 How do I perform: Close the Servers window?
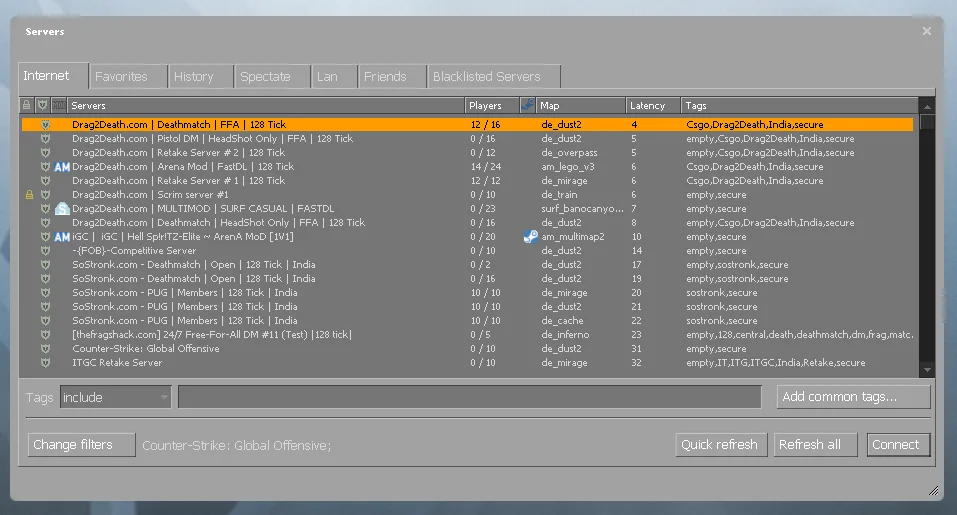pyautogui.click(x=926, y=31)
